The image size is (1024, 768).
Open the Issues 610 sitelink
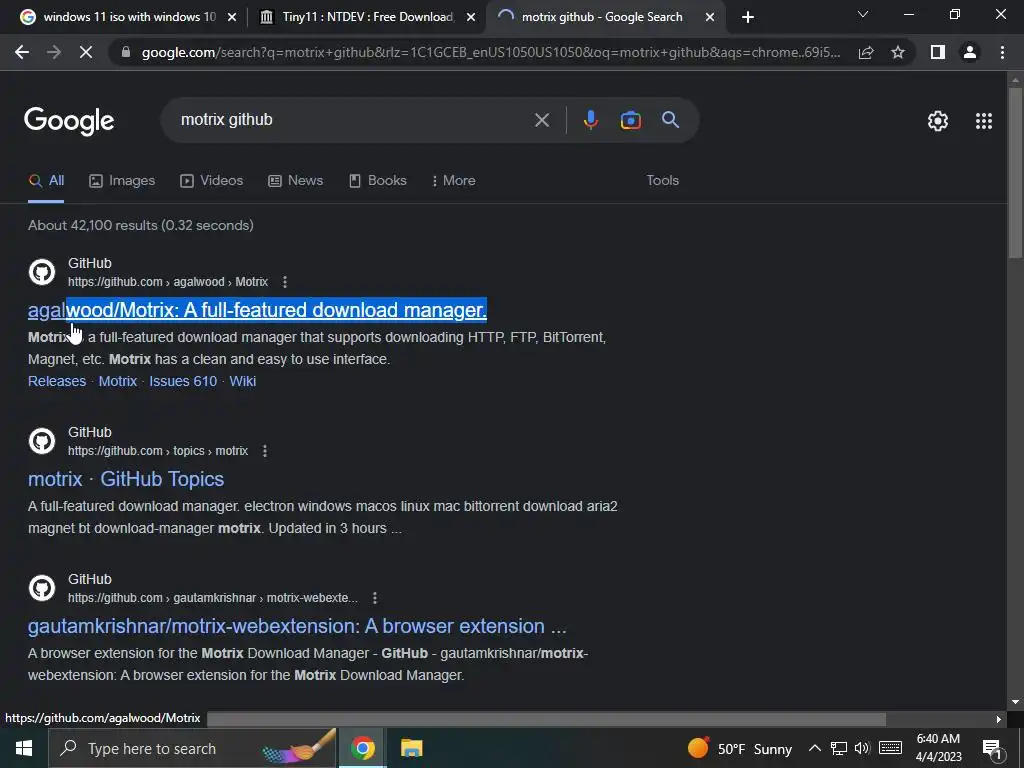[183, 381]
